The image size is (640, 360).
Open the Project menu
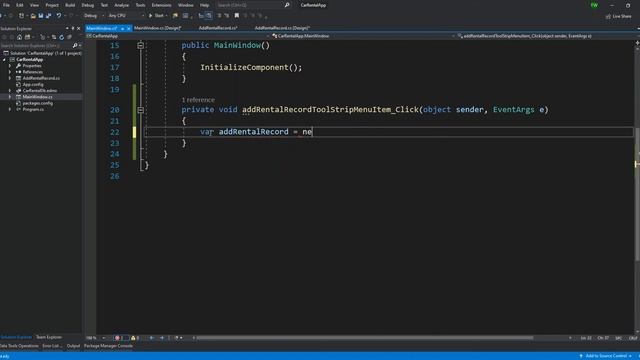(x=52, y=5)
